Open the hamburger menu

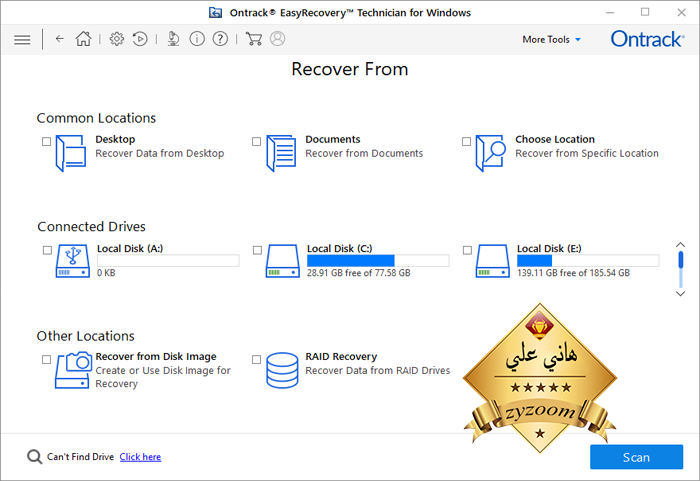coord(22,40)
